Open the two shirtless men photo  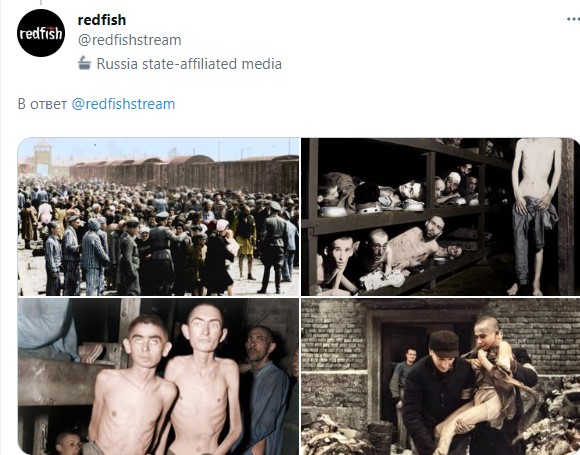click(158, 377)
